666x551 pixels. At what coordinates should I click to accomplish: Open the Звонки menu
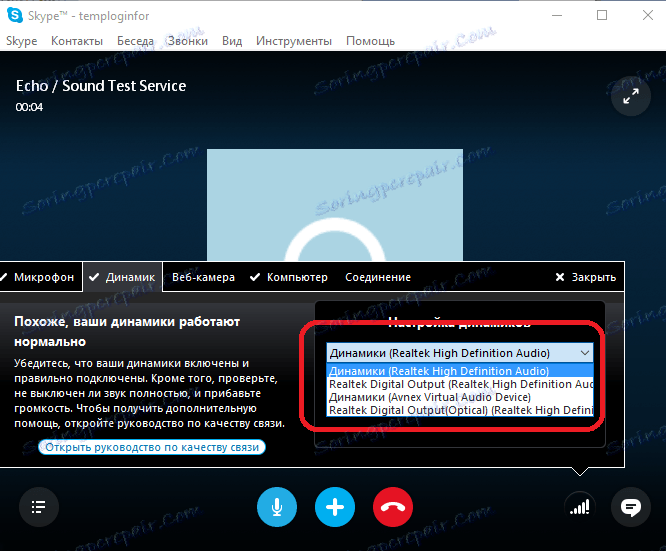click(x=187, y=41)
